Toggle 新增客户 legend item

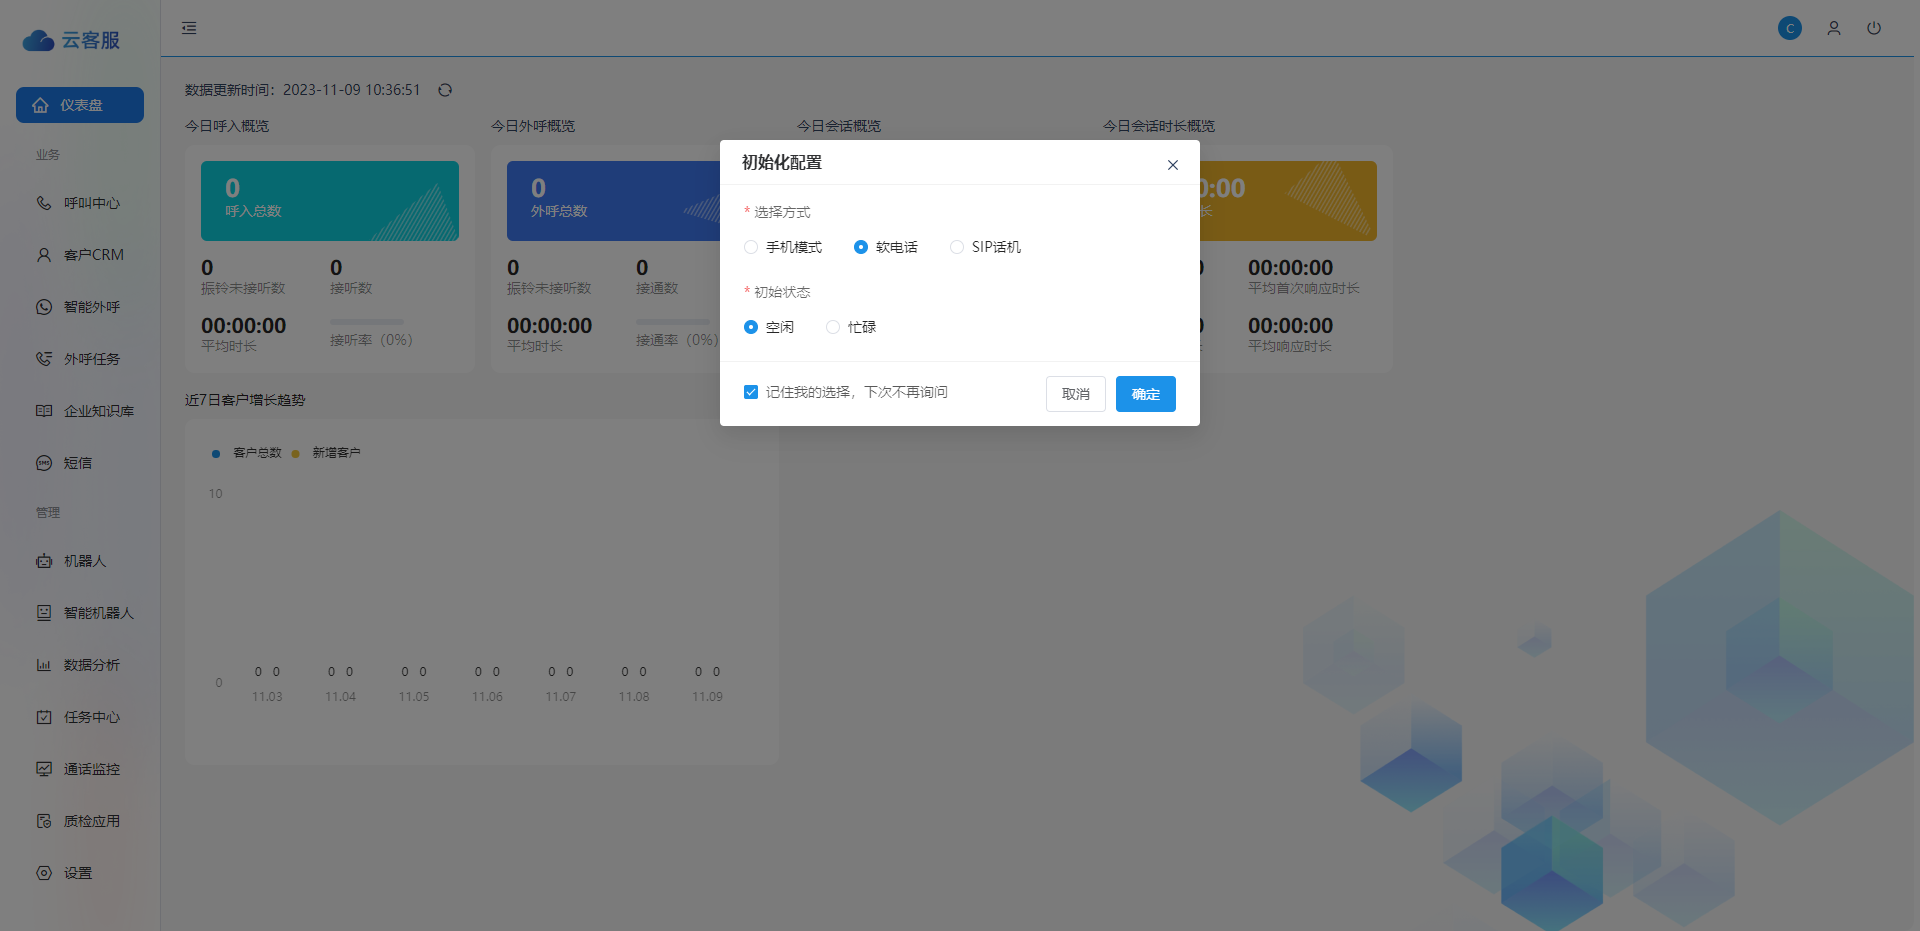(326, 453)
